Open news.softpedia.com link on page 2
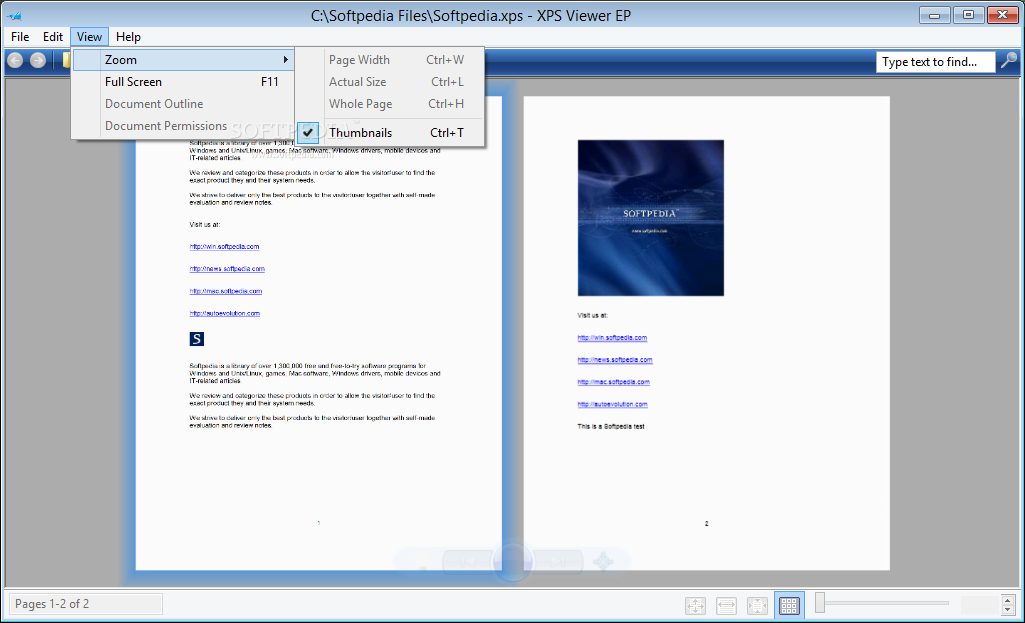 [x=614, y=360]
